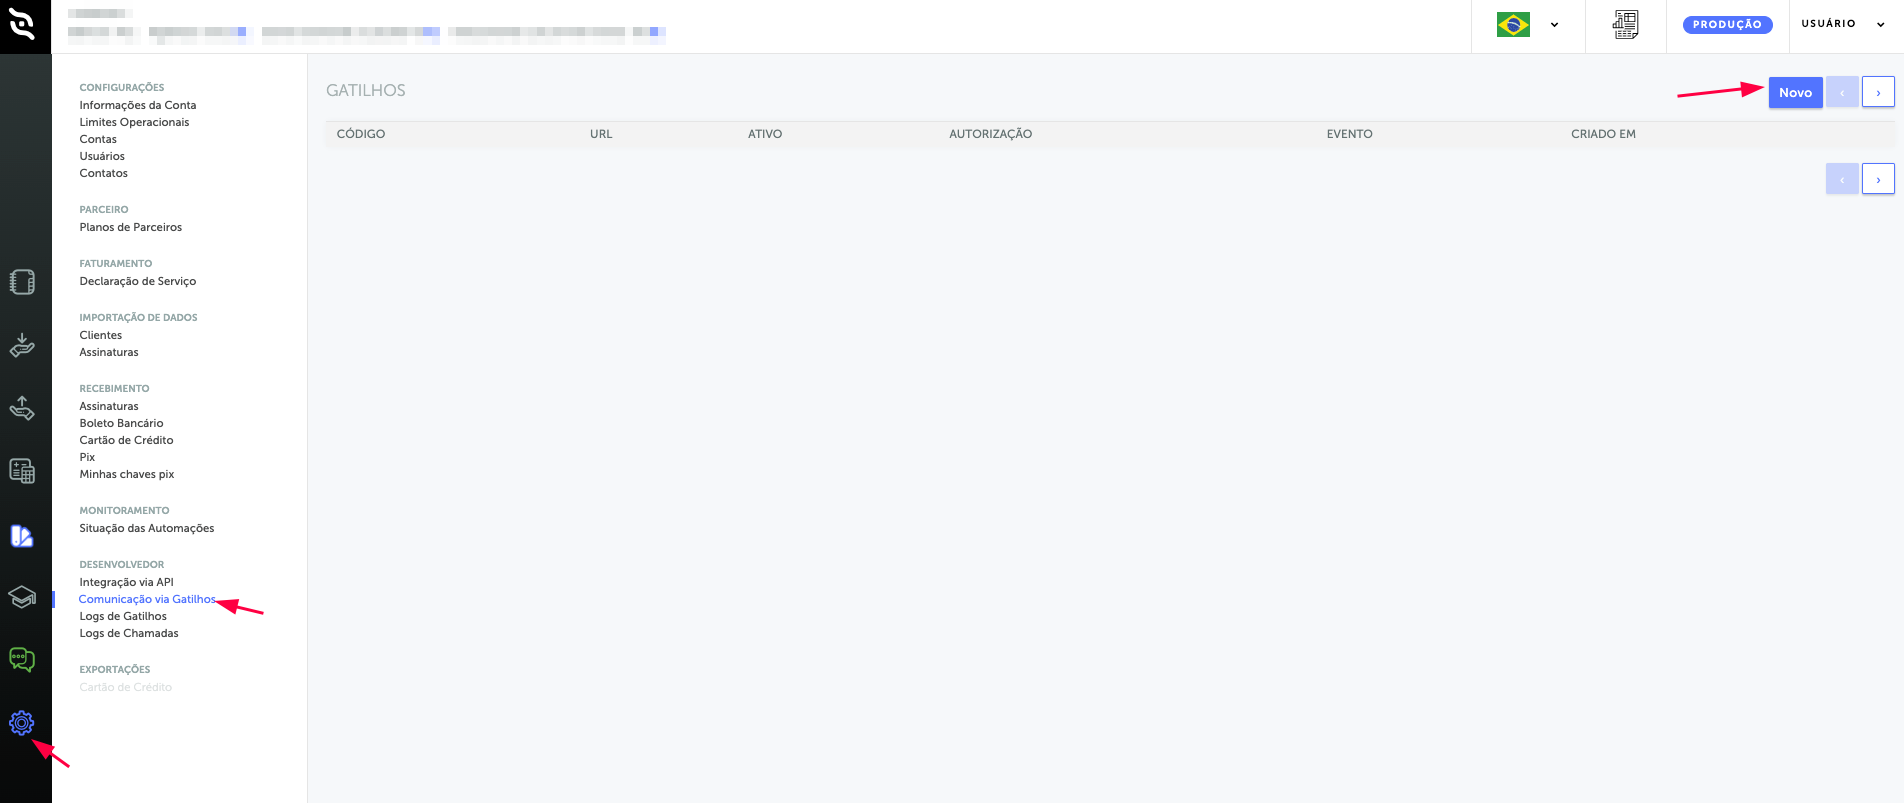The width and height of the screenshot is (1904, 803).
Task: Select Comunicação via Gatilhos
Action: coord(147,599)
